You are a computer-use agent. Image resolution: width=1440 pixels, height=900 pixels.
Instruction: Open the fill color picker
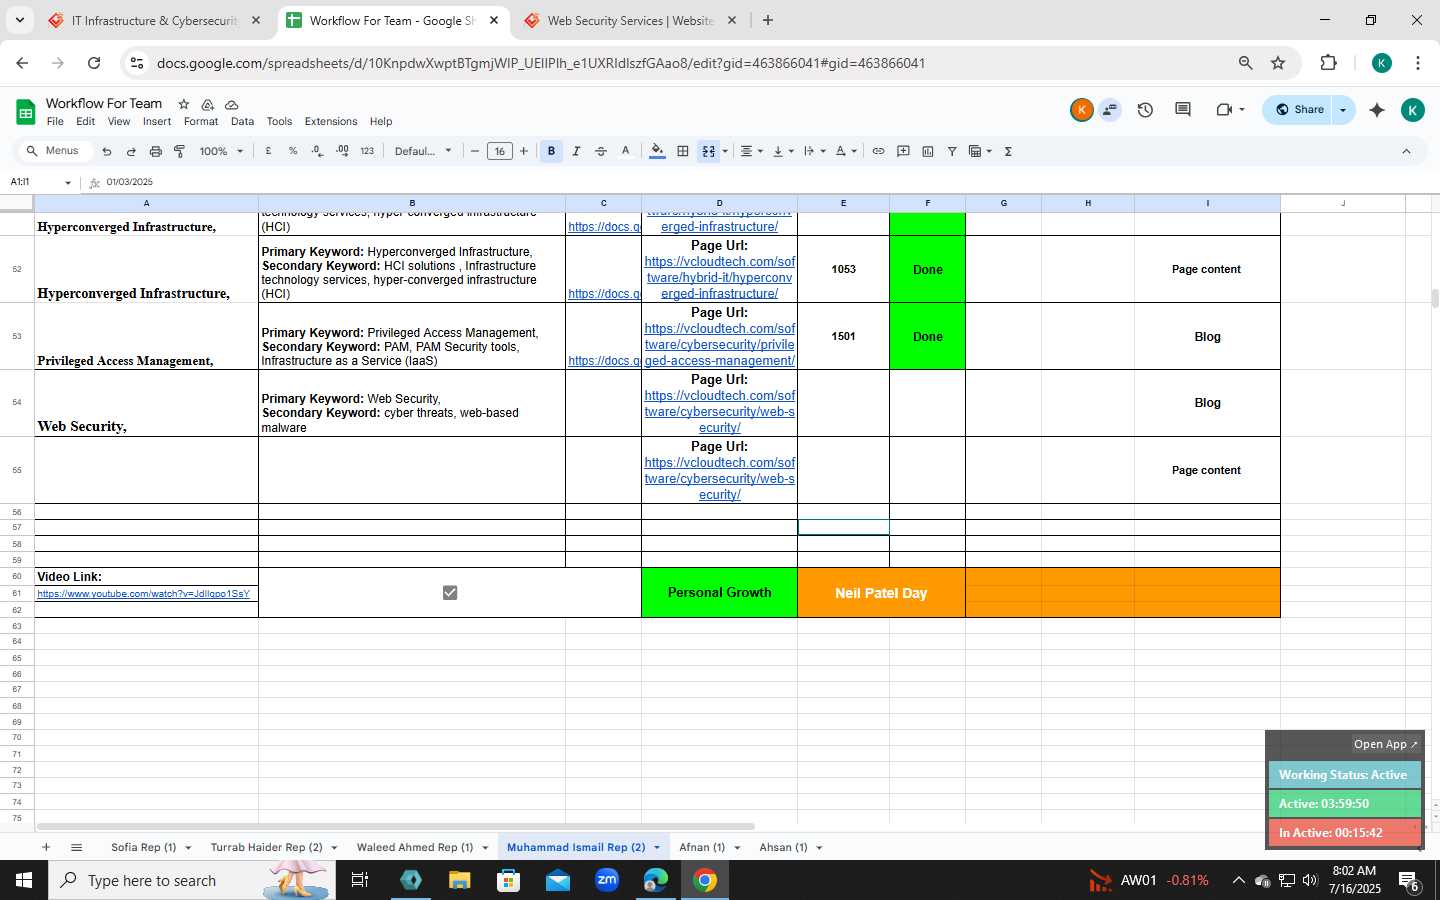point(657,151)
